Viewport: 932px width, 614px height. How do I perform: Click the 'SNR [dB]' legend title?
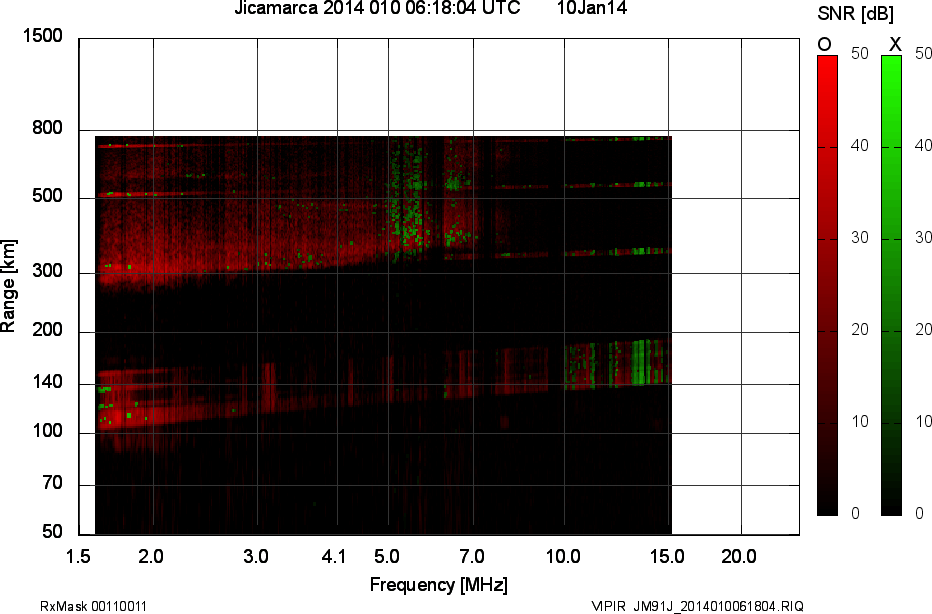click(855, 13)
